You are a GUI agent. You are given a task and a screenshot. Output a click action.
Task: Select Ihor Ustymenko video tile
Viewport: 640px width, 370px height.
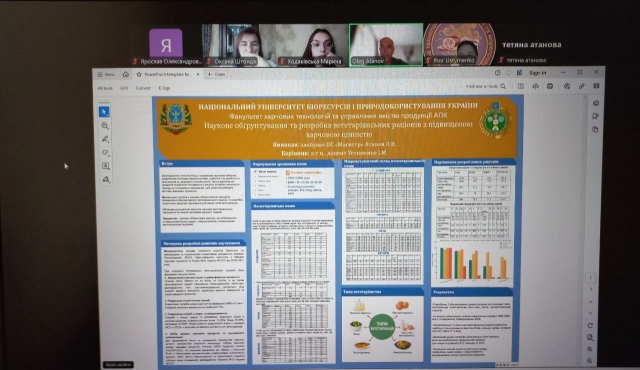(460, 44)
